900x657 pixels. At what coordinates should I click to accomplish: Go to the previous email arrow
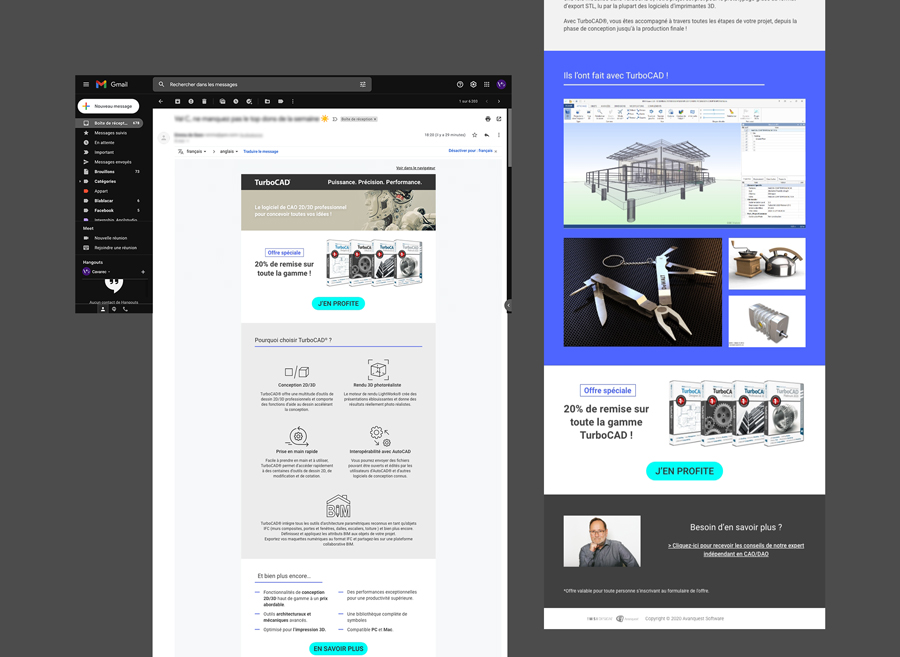pyautogui.click(x=487, y=102)
